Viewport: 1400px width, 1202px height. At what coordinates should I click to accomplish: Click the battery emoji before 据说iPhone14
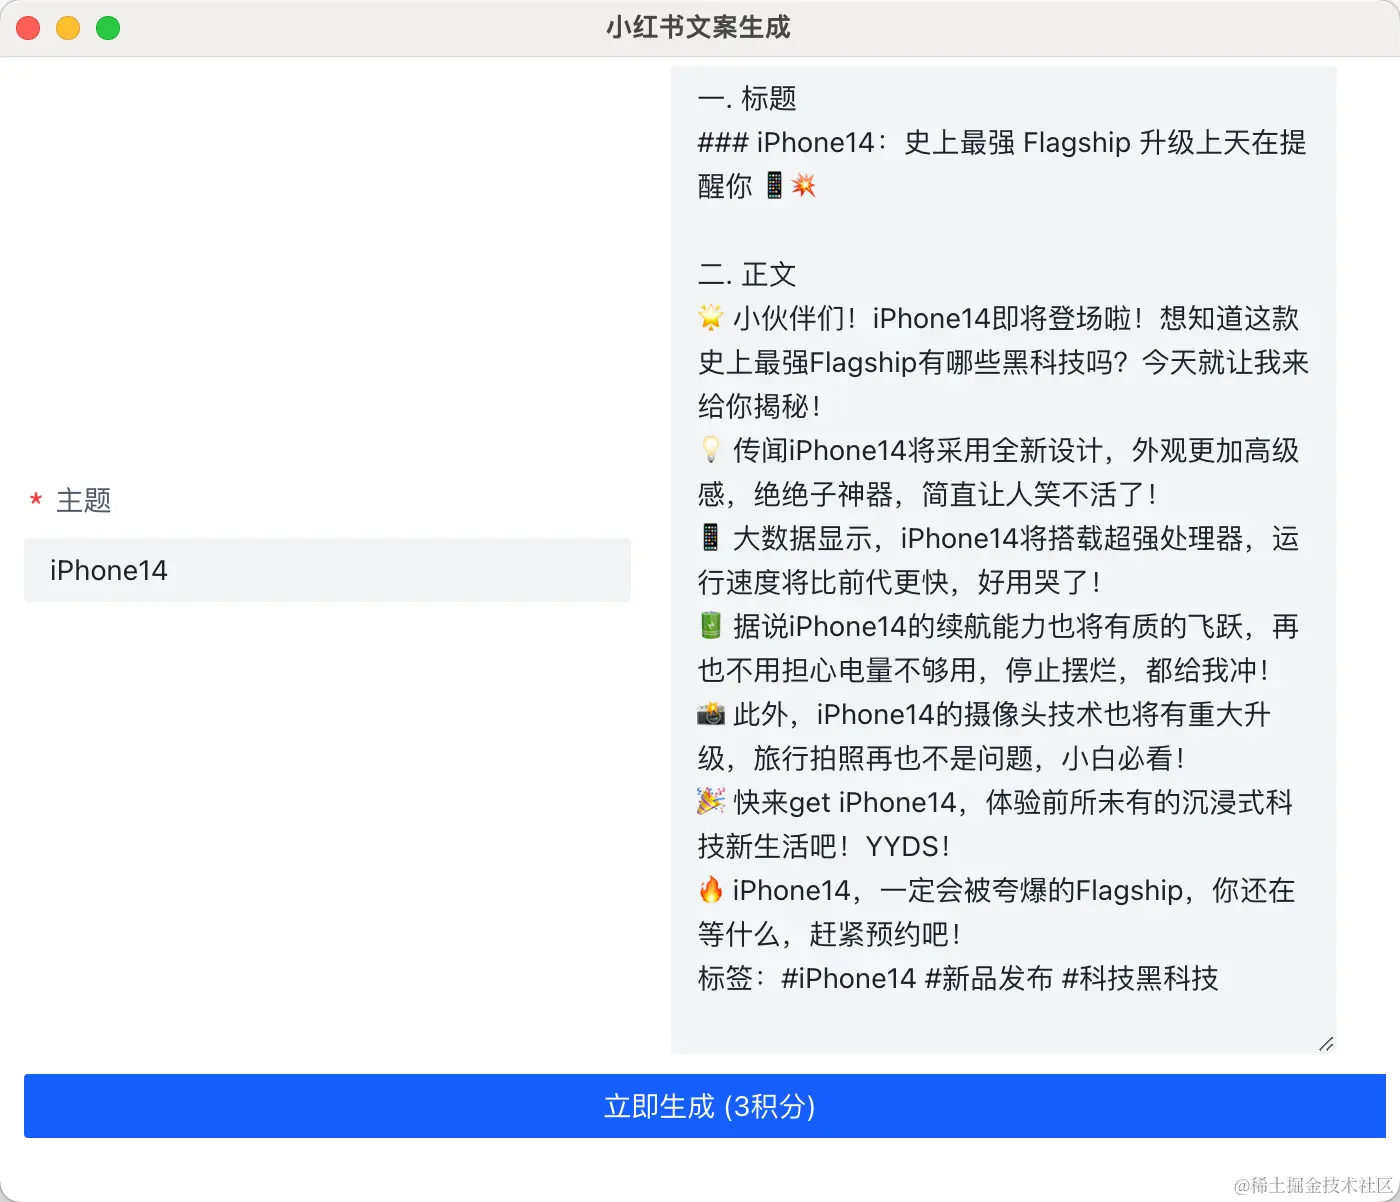[x=711, y=626]
